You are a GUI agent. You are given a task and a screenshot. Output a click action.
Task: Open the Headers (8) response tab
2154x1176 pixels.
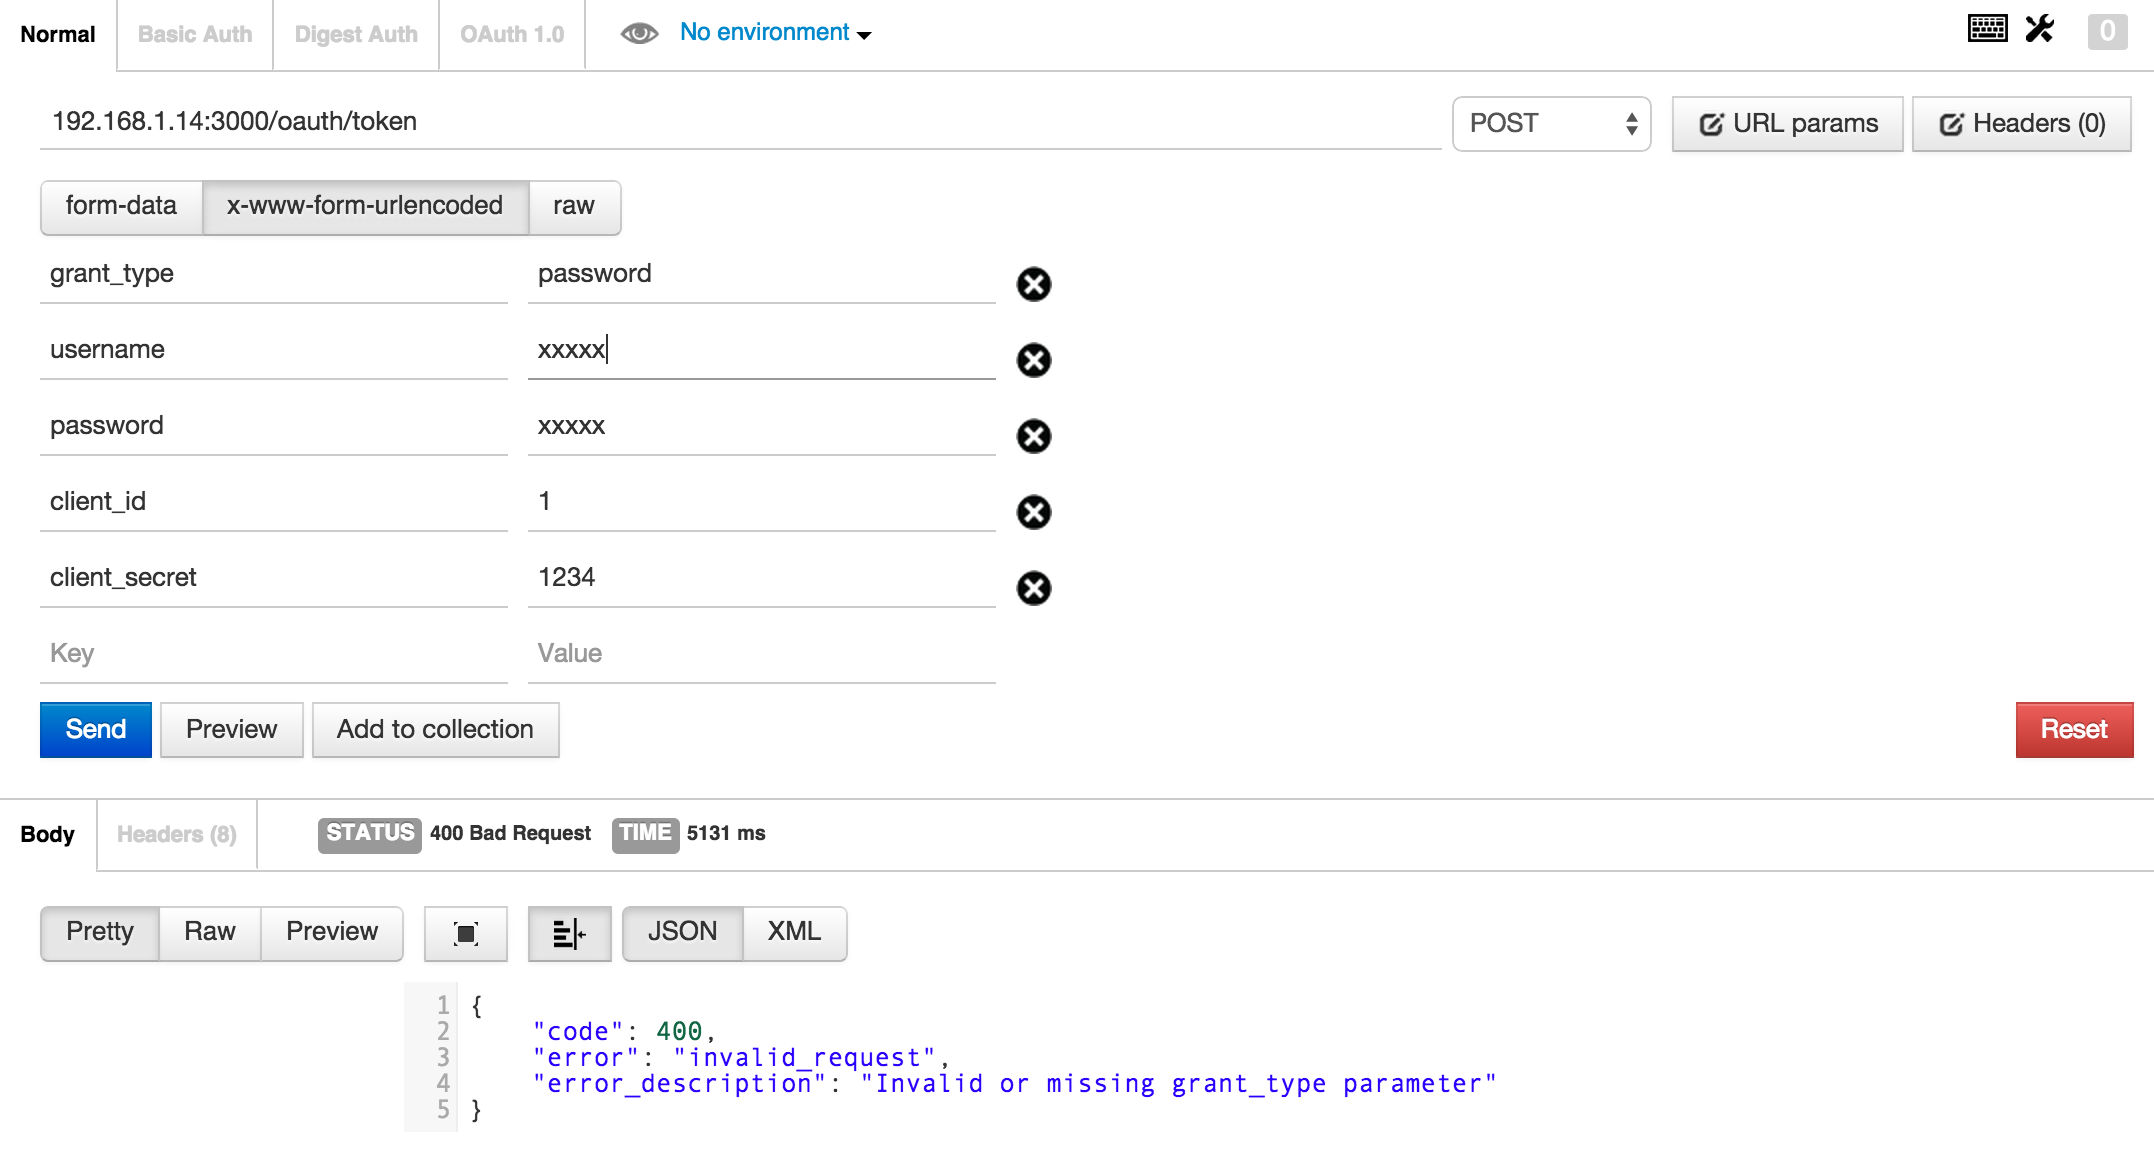tap(176, 834)
